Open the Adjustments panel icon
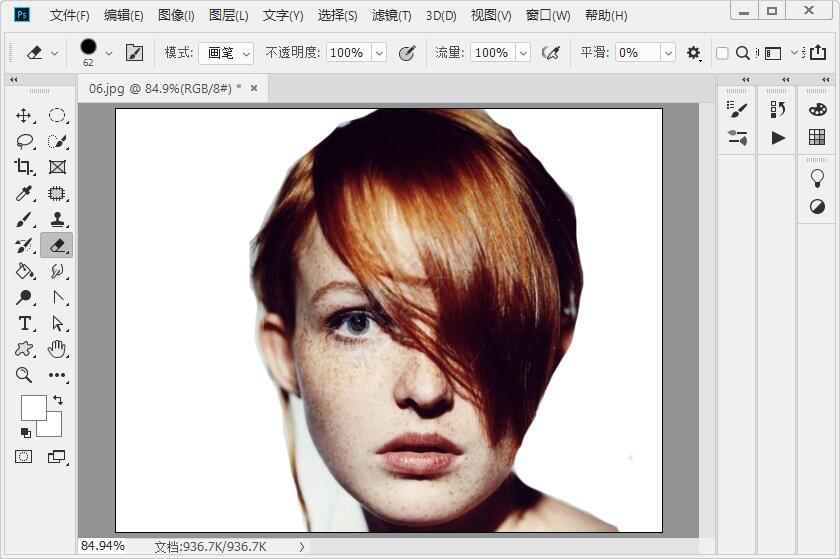Image resolution: width=840 pixels, height=559 pixels. click(817, 207)
